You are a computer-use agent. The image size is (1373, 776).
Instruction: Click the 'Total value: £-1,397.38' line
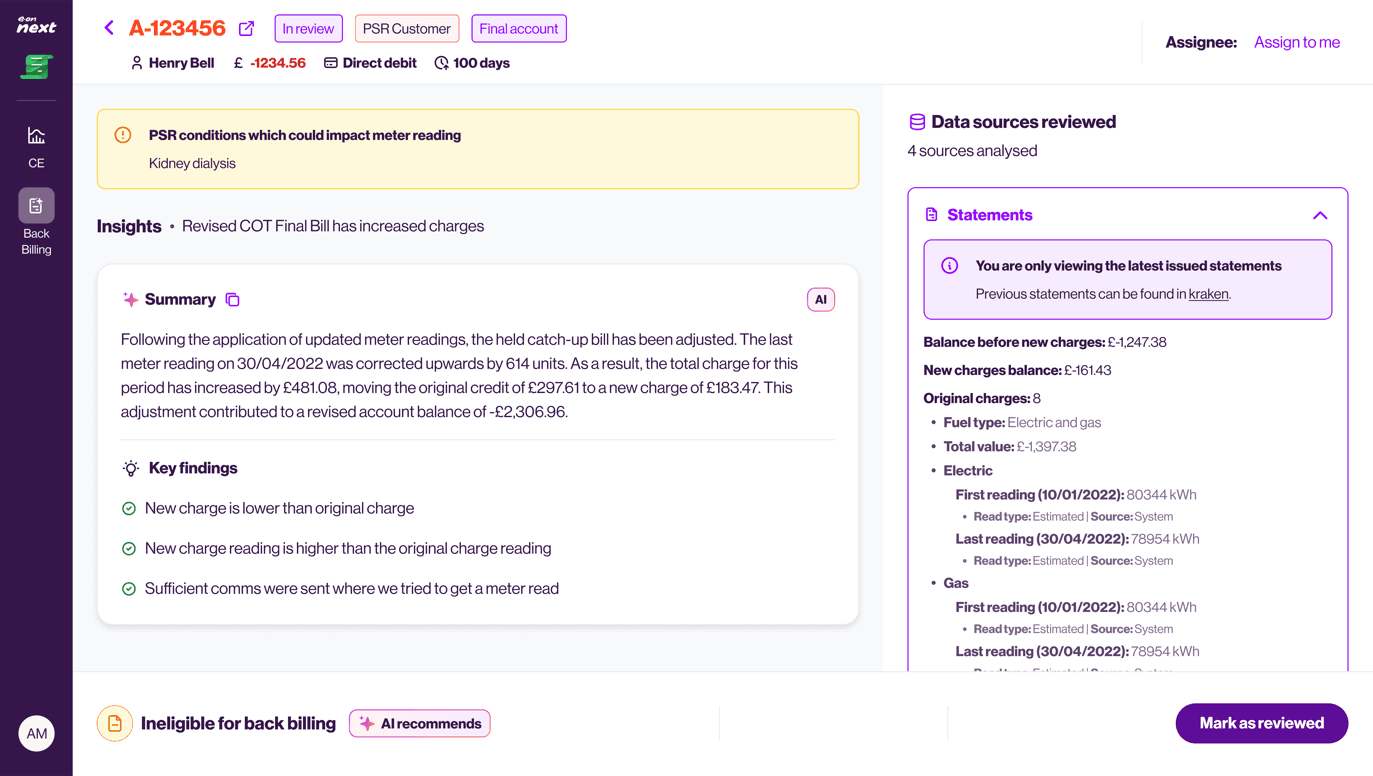[x=1010, y=447]
